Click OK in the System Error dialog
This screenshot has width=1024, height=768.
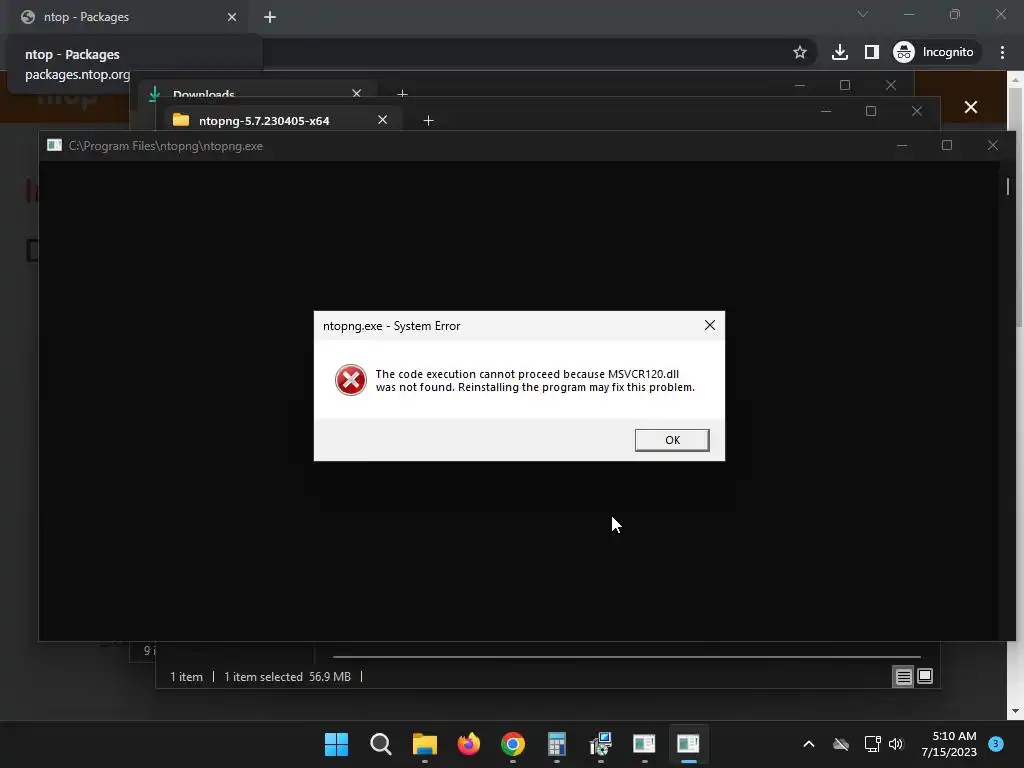(x=672, y=440)
